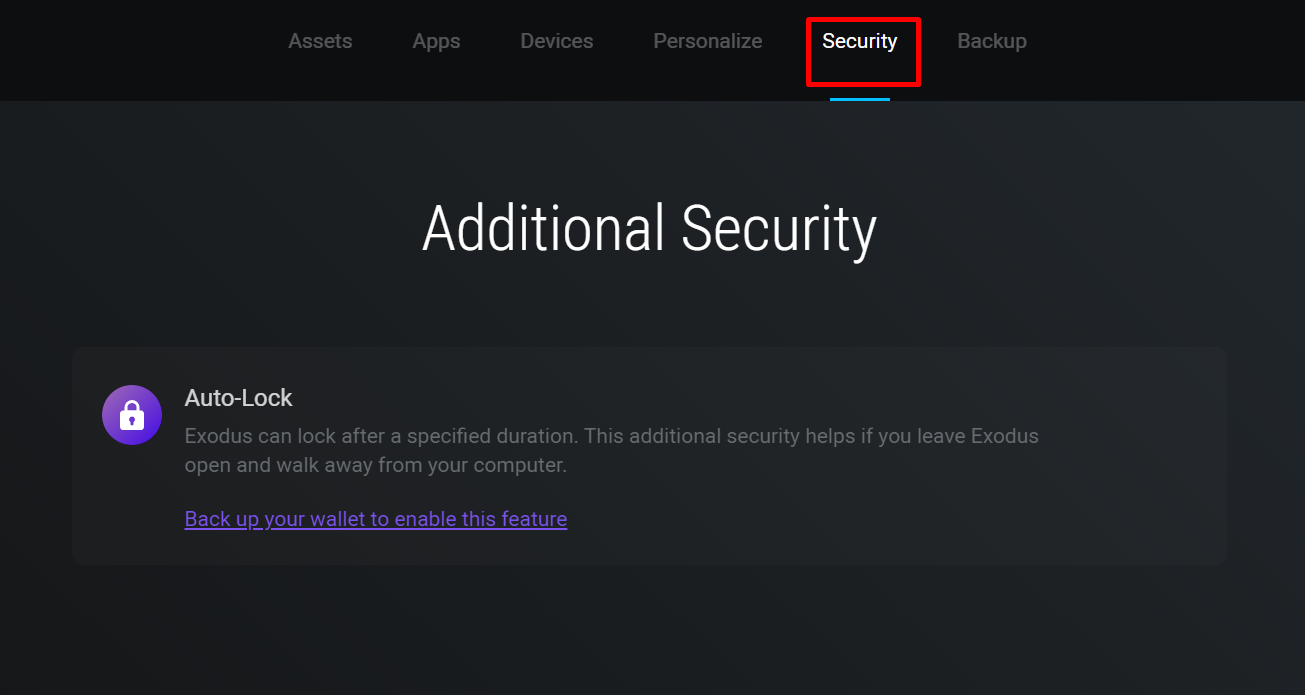
Task: Click 'open and walk away from your computer' text
Action: point(376,465)
